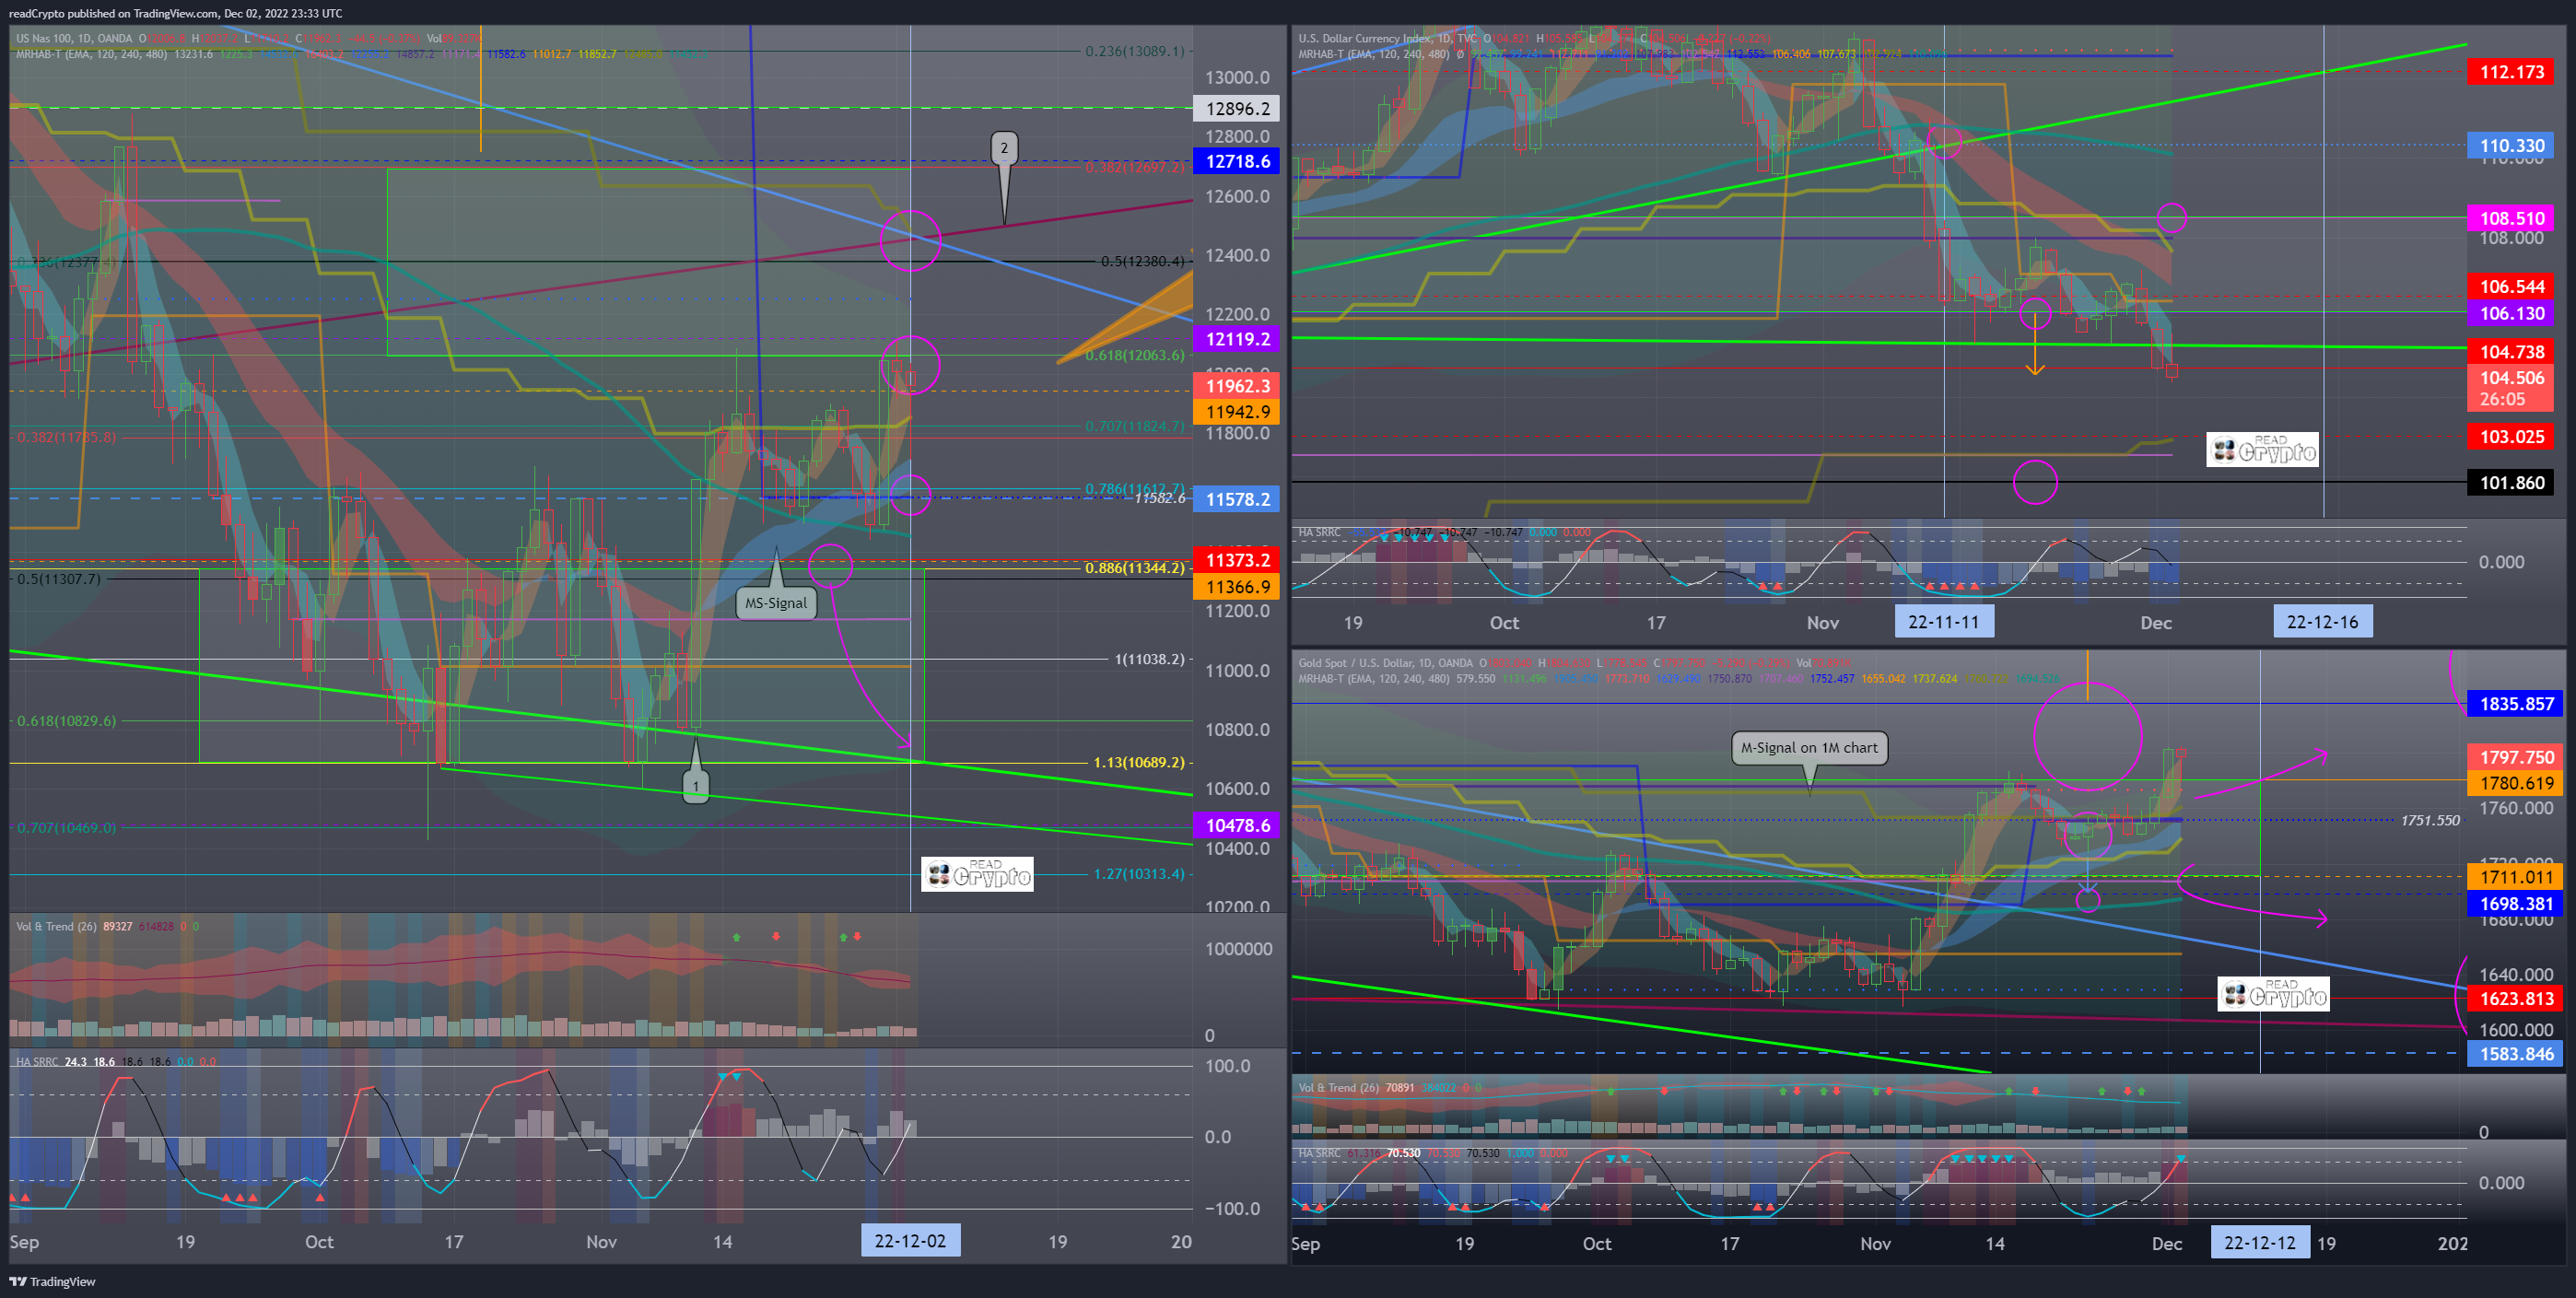Click the 22-11-11 date label on Dollar Index chart
The image size is (2576, 1298).
(x=1943, y=621)
